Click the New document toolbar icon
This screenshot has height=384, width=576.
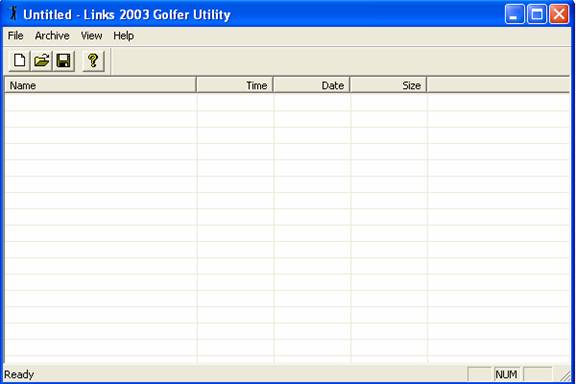pyautogui.click(x=19, y=61)
